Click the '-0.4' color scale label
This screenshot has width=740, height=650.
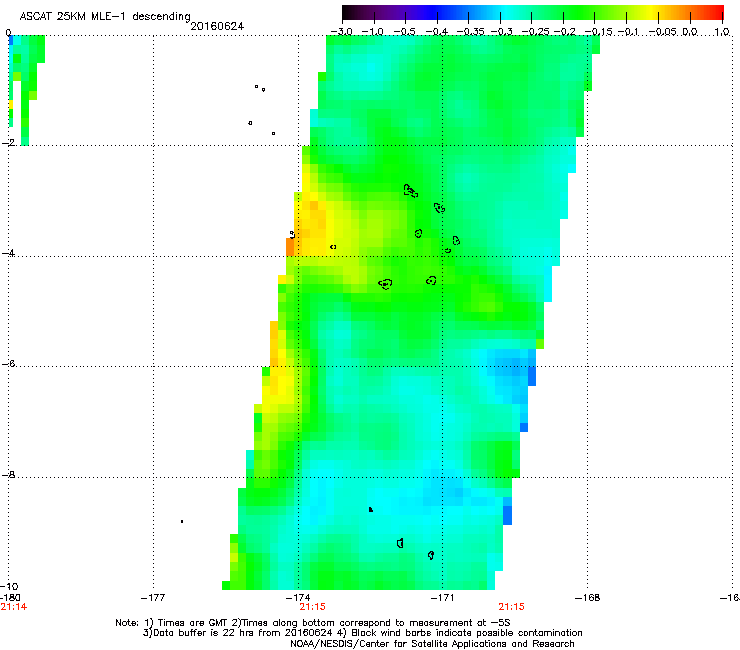(x=436, y=32)
